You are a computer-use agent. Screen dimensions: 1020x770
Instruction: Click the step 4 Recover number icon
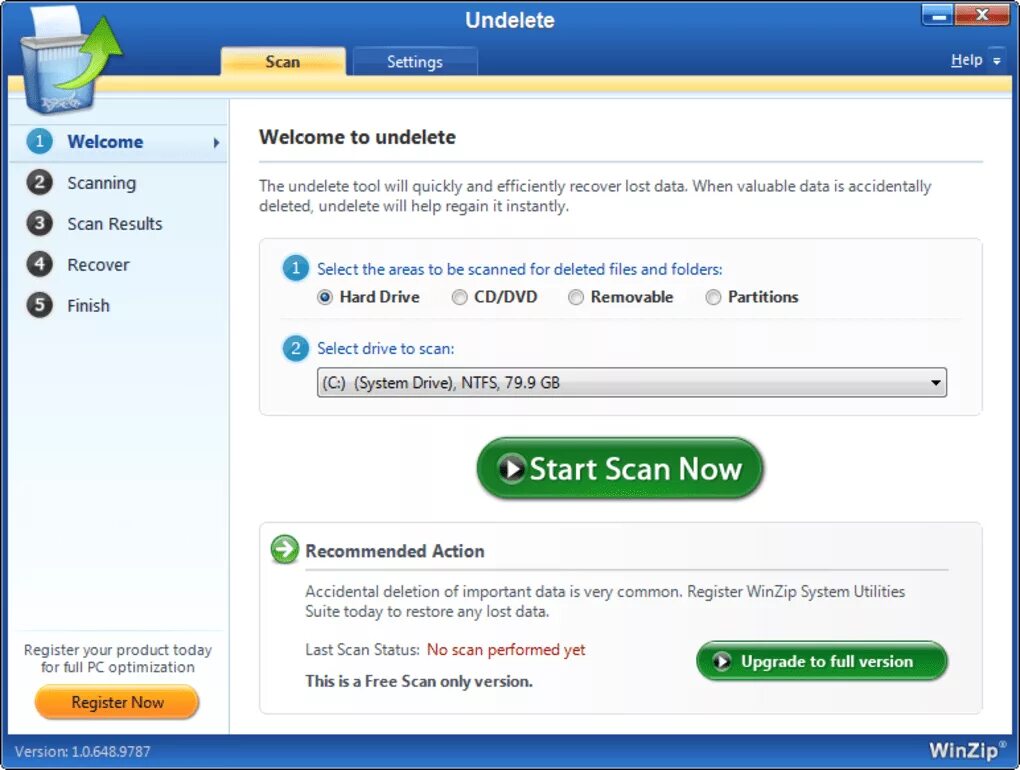pyautogui.click(x=40, y=264)
